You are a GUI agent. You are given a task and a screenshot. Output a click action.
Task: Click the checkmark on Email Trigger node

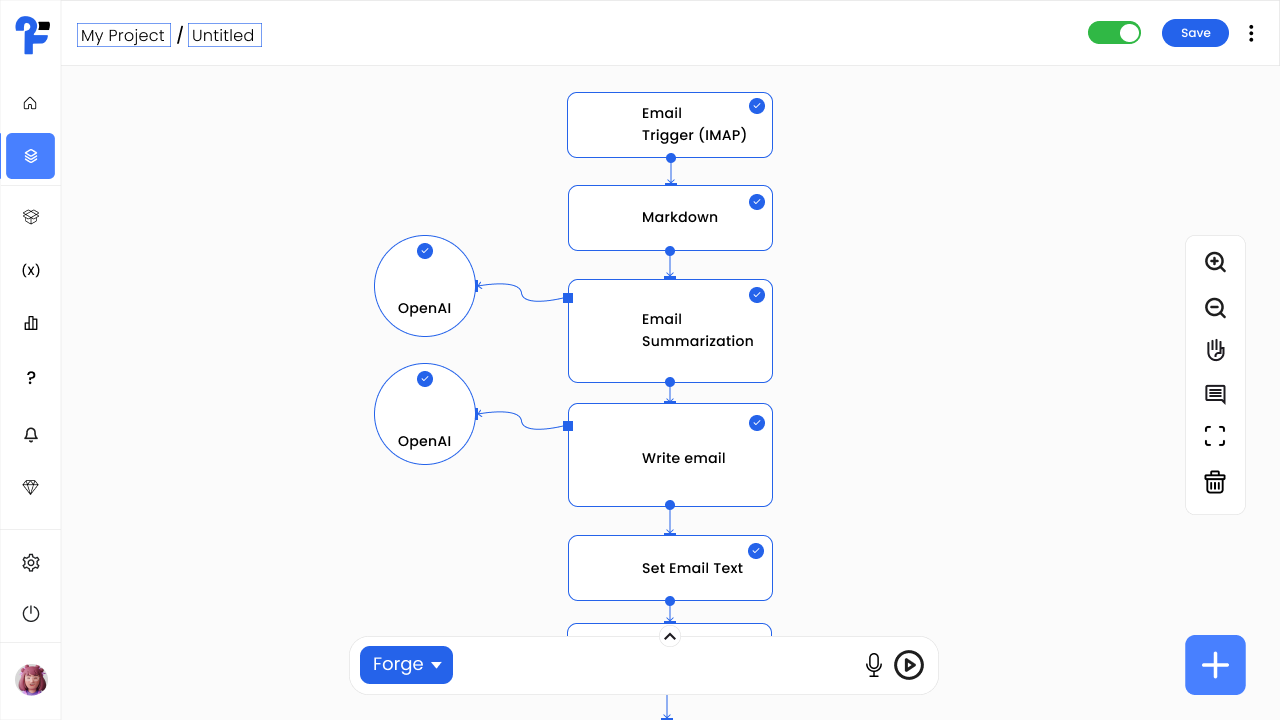[x=757, y=106]
